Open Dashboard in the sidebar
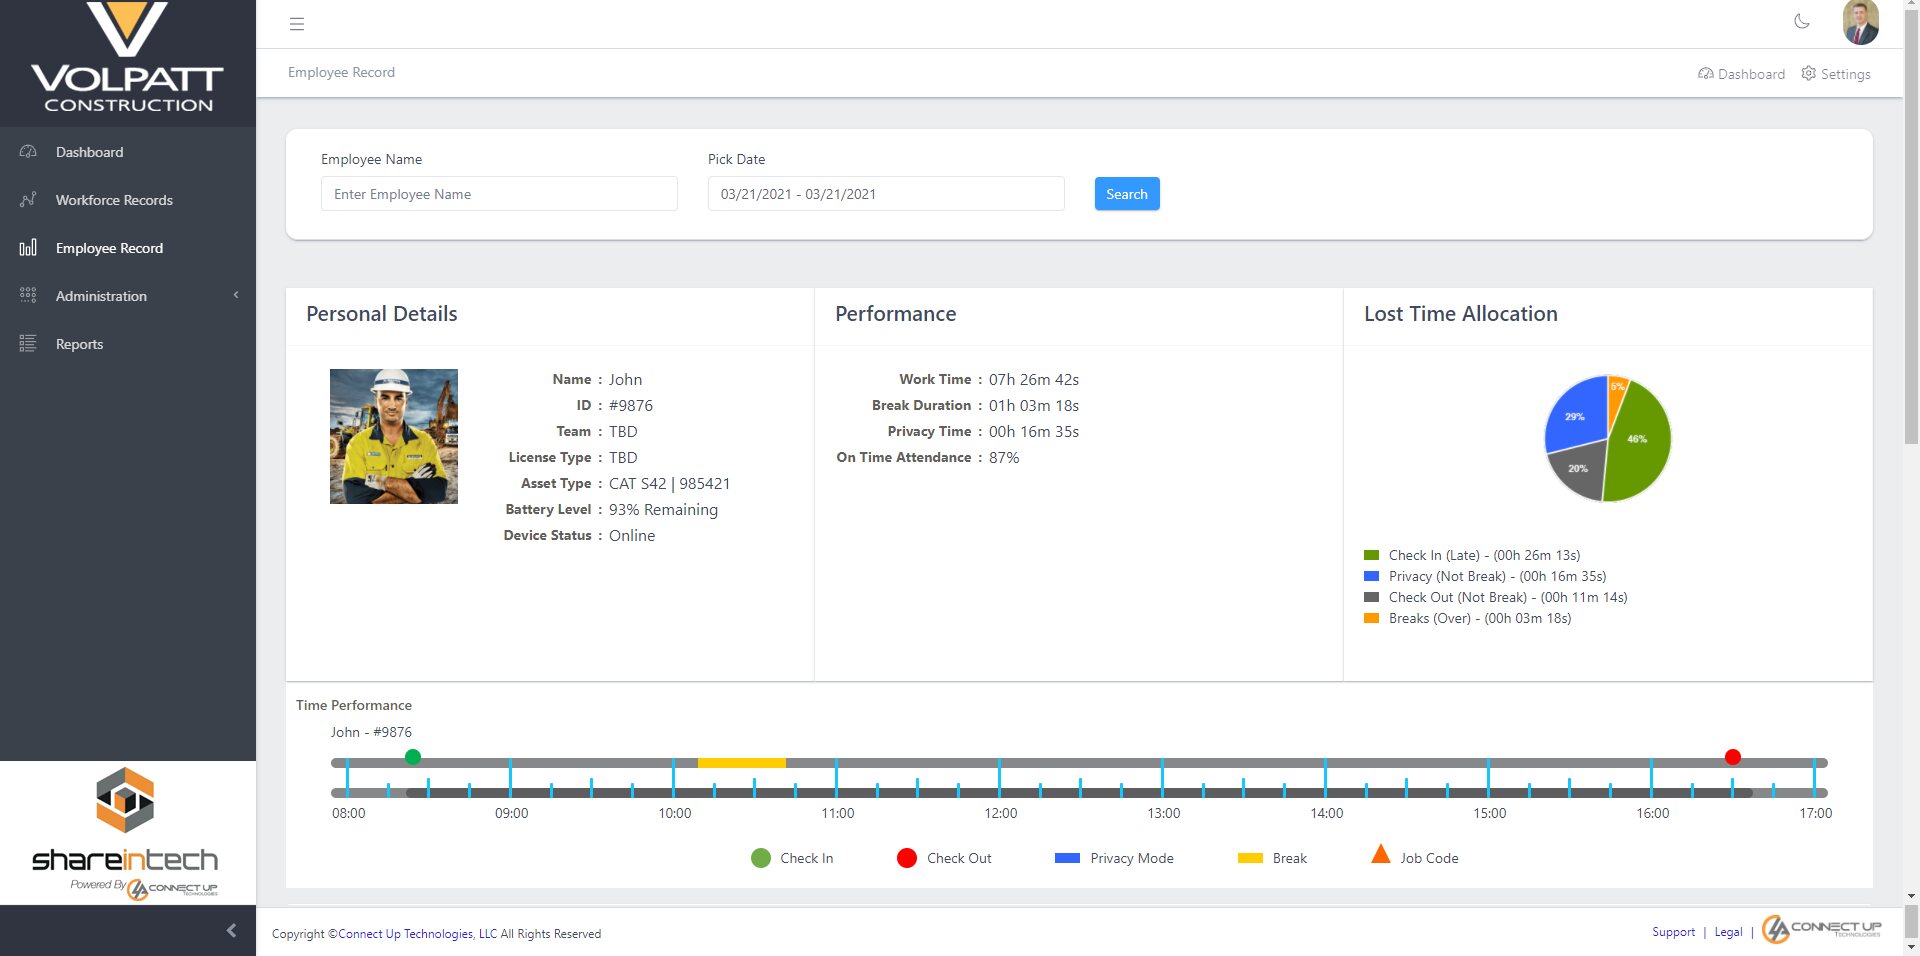This screenshot has height=956, width=1920. [x=128, y=152]
